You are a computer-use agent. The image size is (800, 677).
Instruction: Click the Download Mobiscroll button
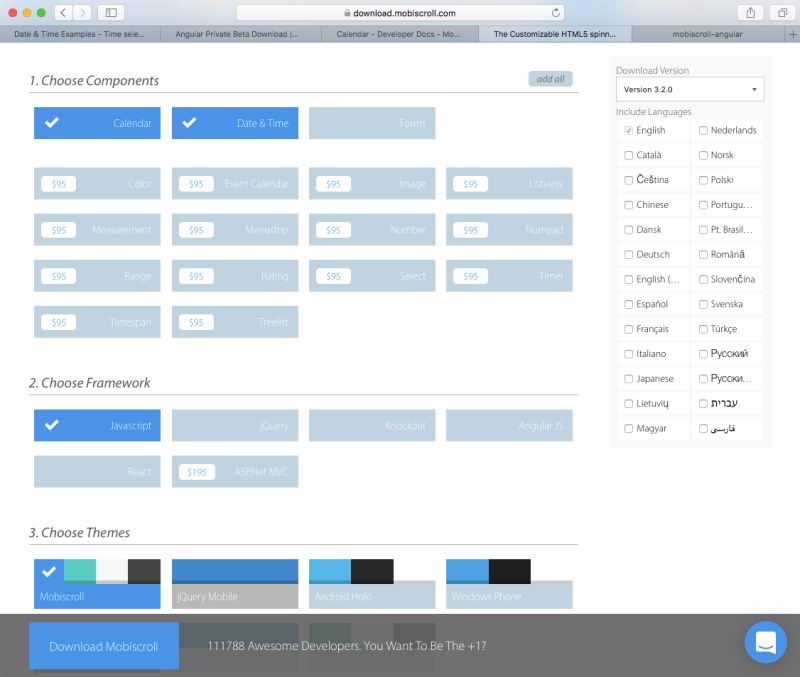[x=103, y=646]
